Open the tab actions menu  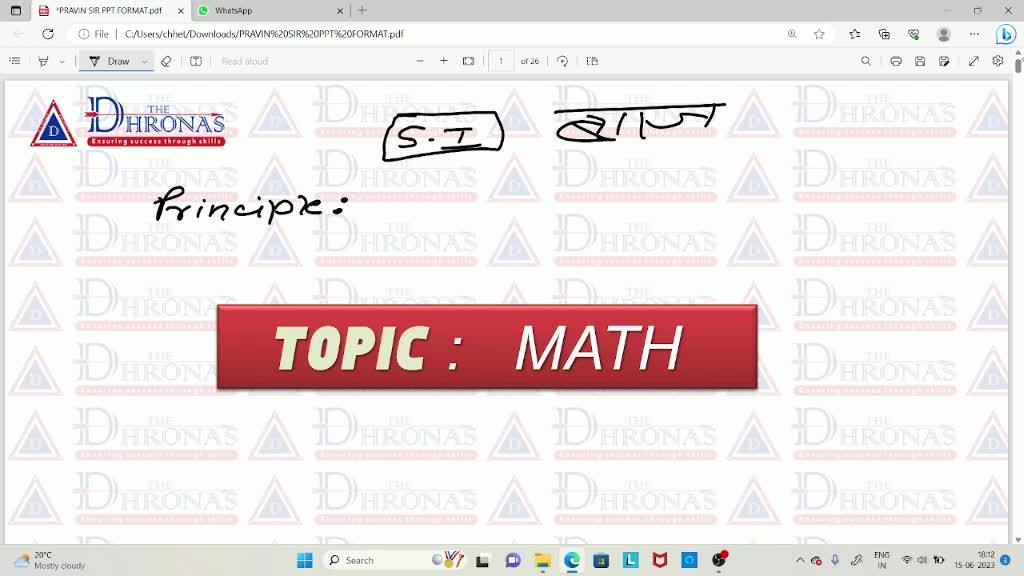(16, 10)
